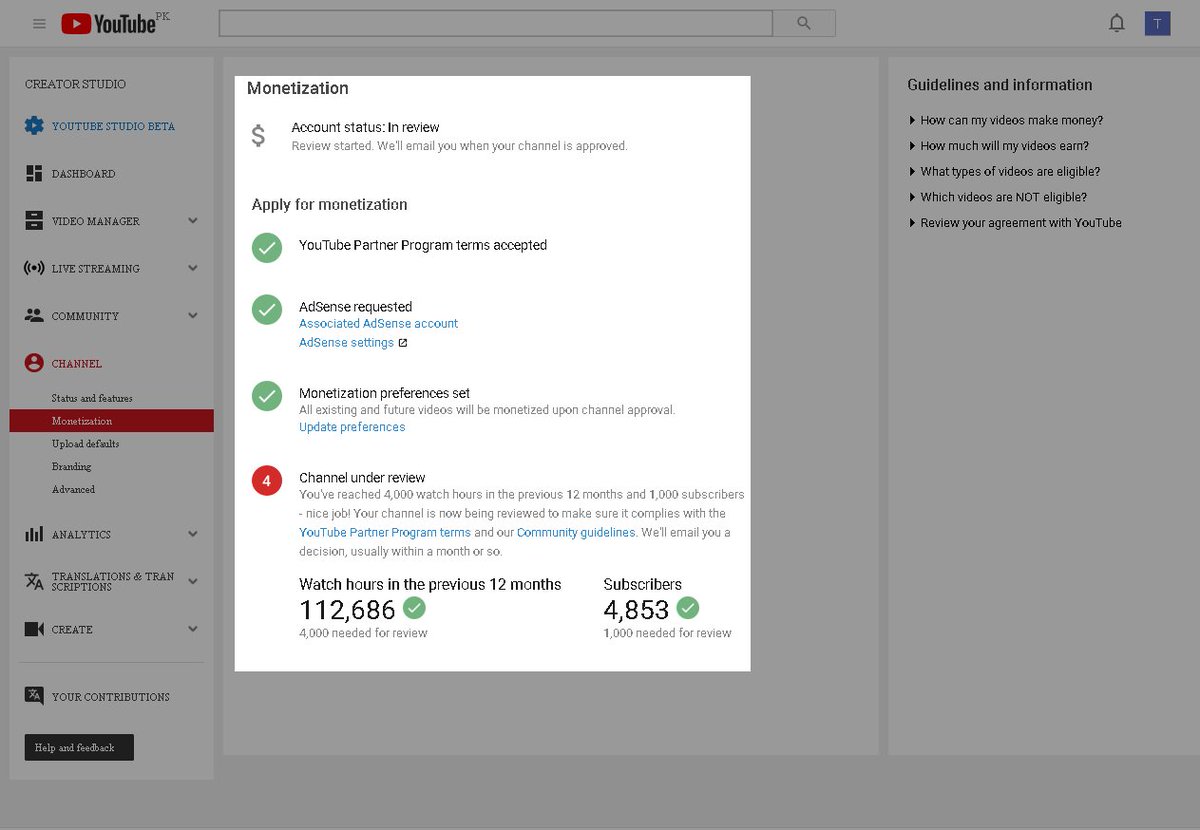Click the Creator Studio heading

coord(75,84)
